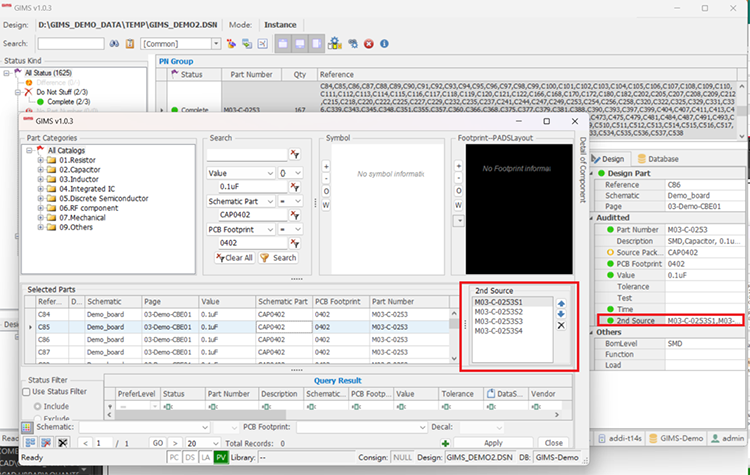
Task: Collapse the Auditted section in Design panel
Action: click(592, 218)
